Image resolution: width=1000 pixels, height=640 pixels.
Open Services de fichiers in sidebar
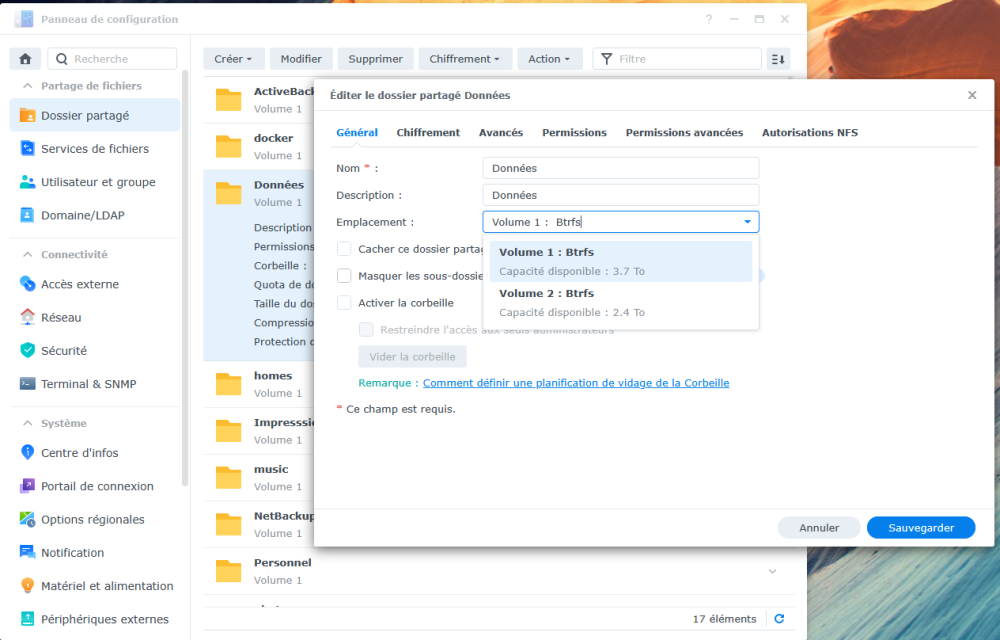pos(94,149)
